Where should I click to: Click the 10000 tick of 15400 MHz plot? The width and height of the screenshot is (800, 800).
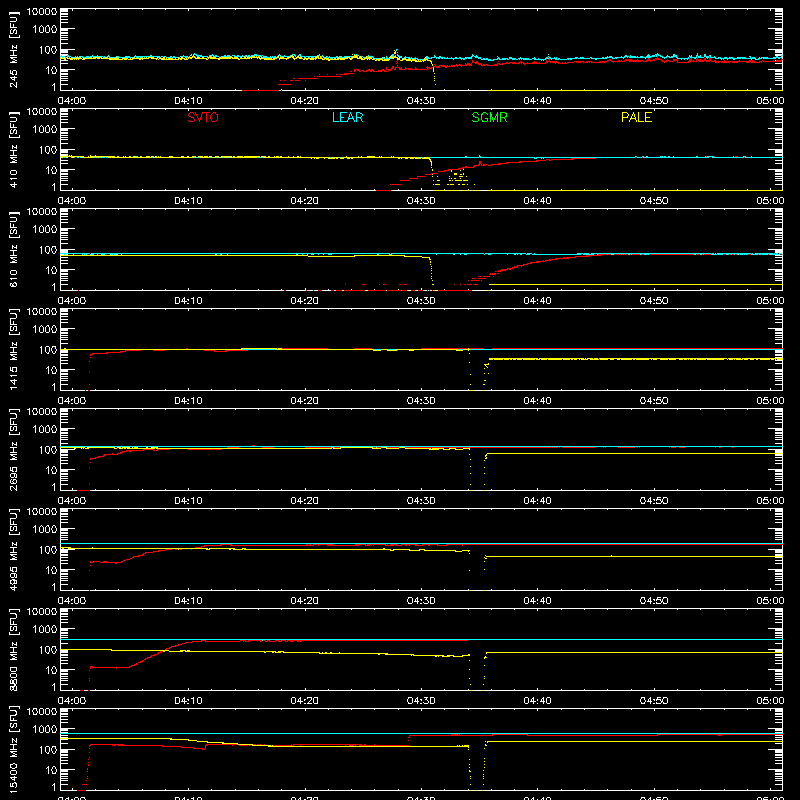tap(42, 712)
